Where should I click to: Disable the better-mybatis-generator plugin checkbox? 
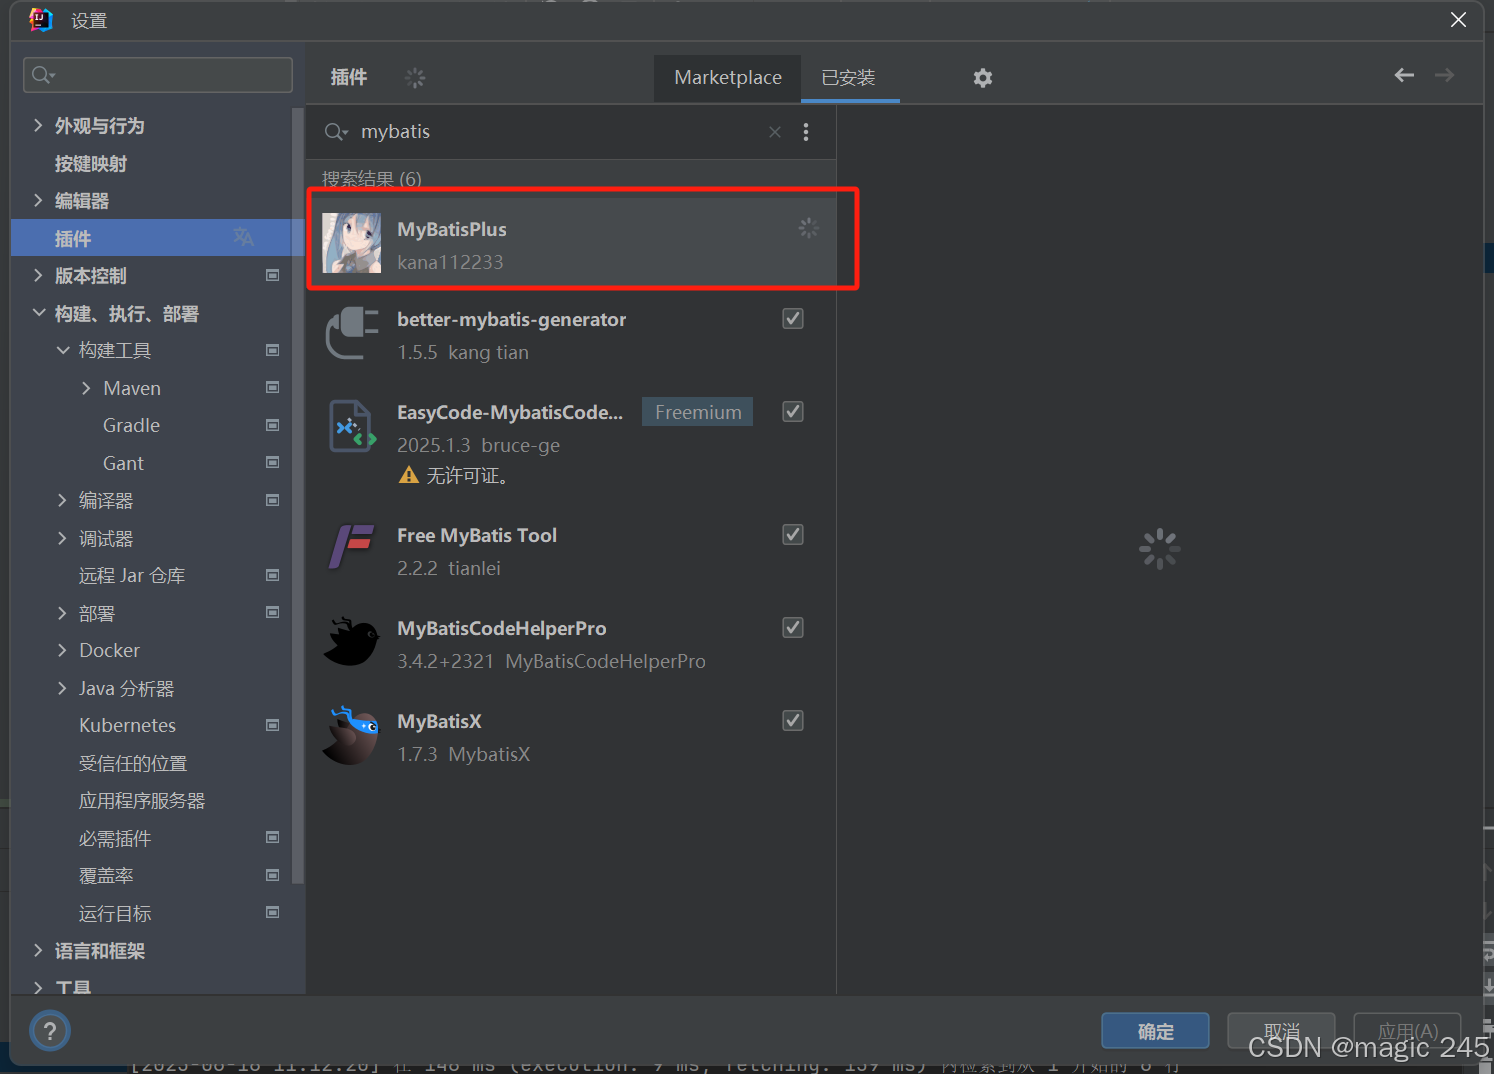[792, 318]
